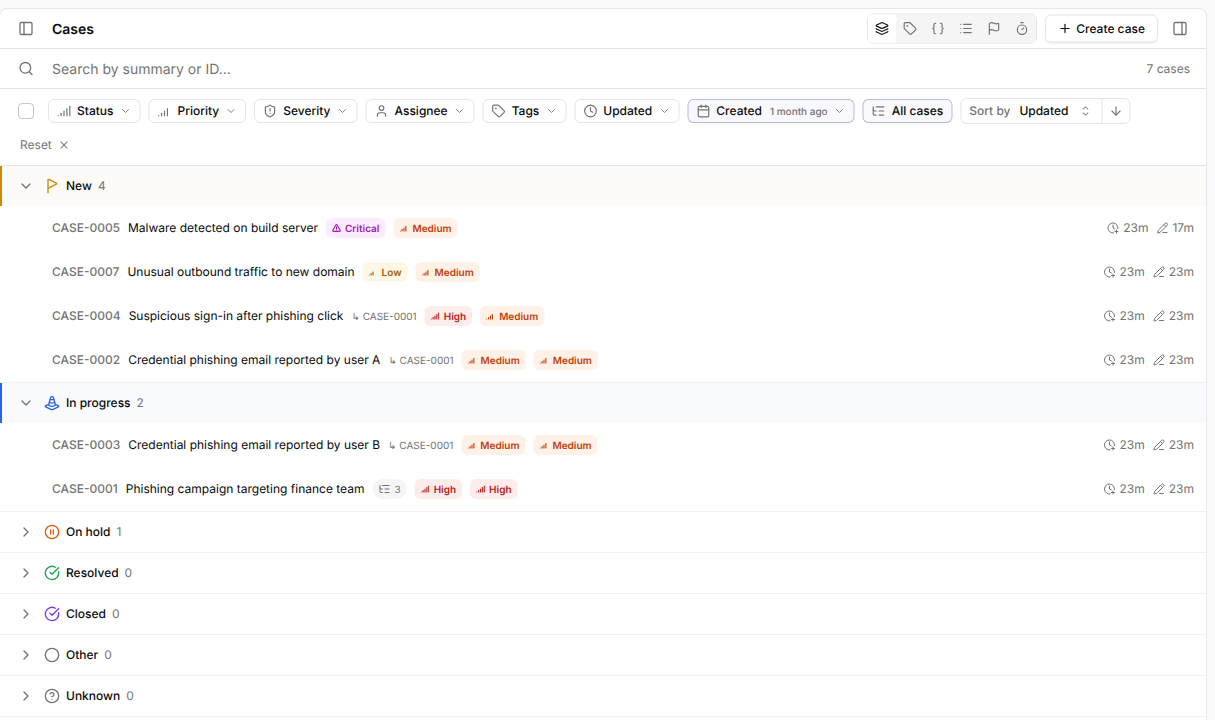
Task: Tick the select-all checkbox beside Status
Action: click(26, 111)
